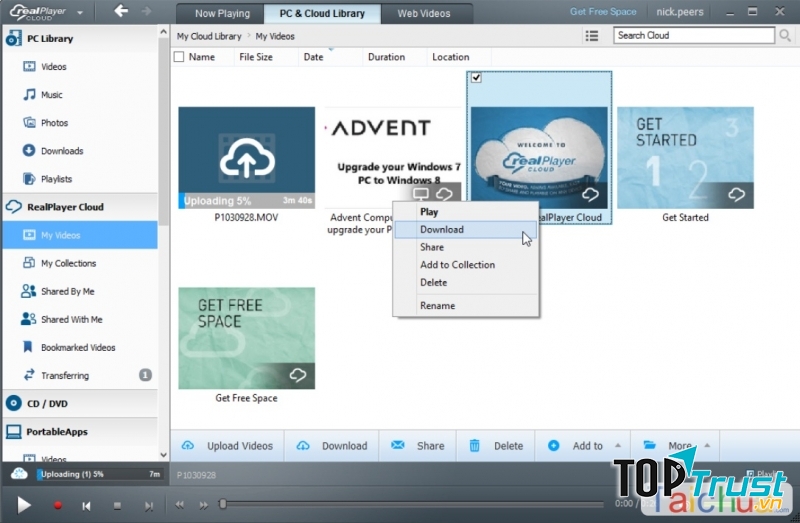The height and width of the screenshot is (523, 800).
Task: Open the RealPlayer Cloud logo menu arrow
Action: [x=80, y=13]
